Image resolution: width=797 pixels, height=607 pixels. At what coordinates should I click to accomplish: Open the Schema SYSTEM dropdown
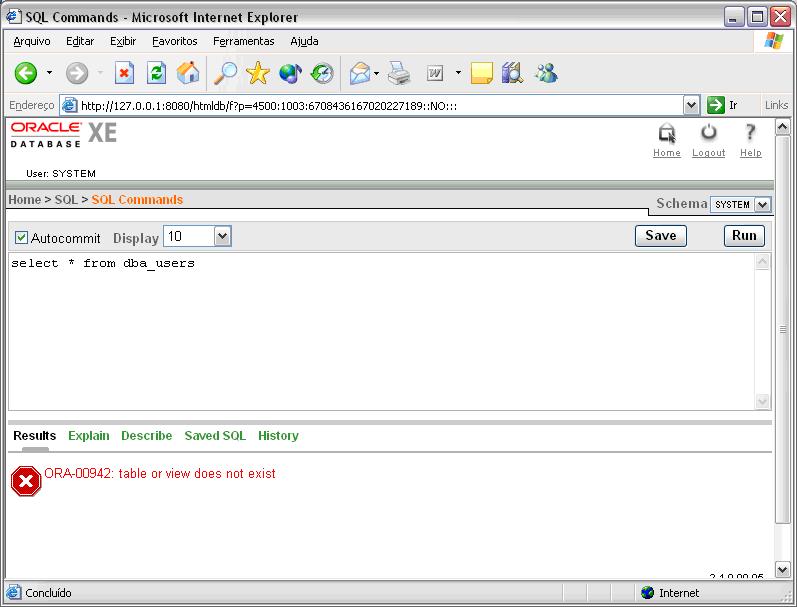coord(762,204)
